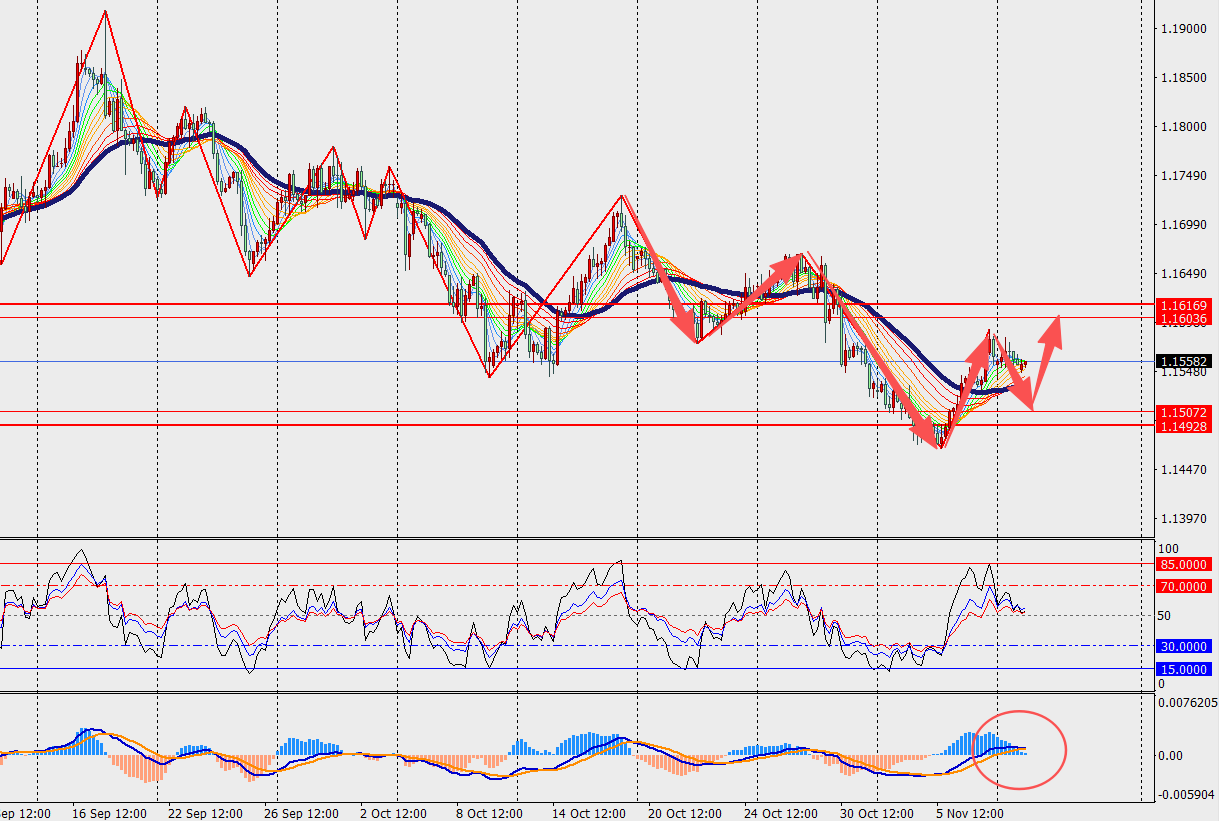Screen dimensions: 1220x821
Task: Click the current price 1.15582 label
Action: tap(1182, 361)
